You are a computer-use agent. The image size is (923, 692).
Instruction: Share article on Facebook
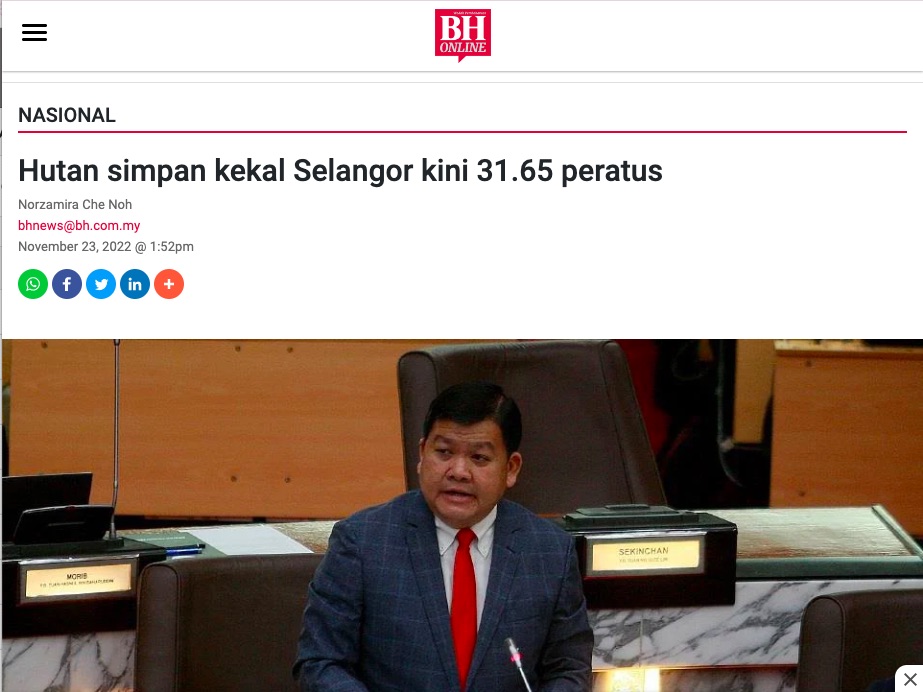coord(67,284)
